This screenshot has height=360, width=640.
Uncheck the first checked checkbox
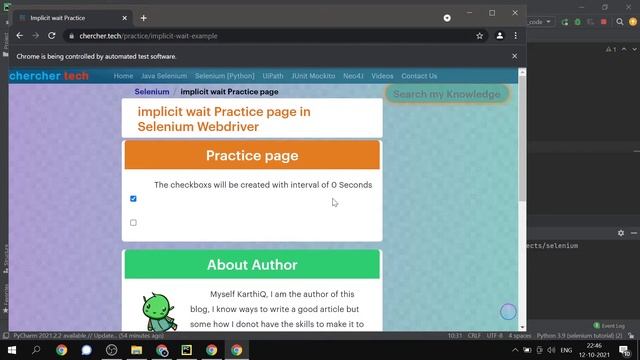[x=133, y=199]
